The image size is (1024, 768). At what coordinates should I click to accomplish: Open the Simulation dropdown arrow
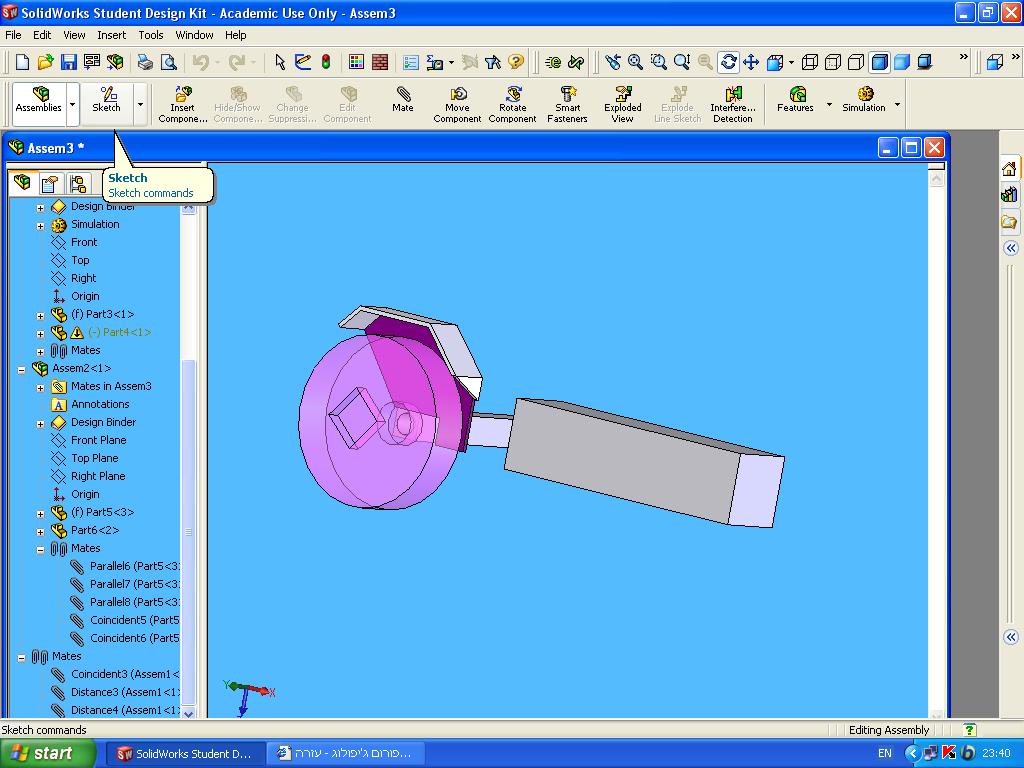coord(897,104)
